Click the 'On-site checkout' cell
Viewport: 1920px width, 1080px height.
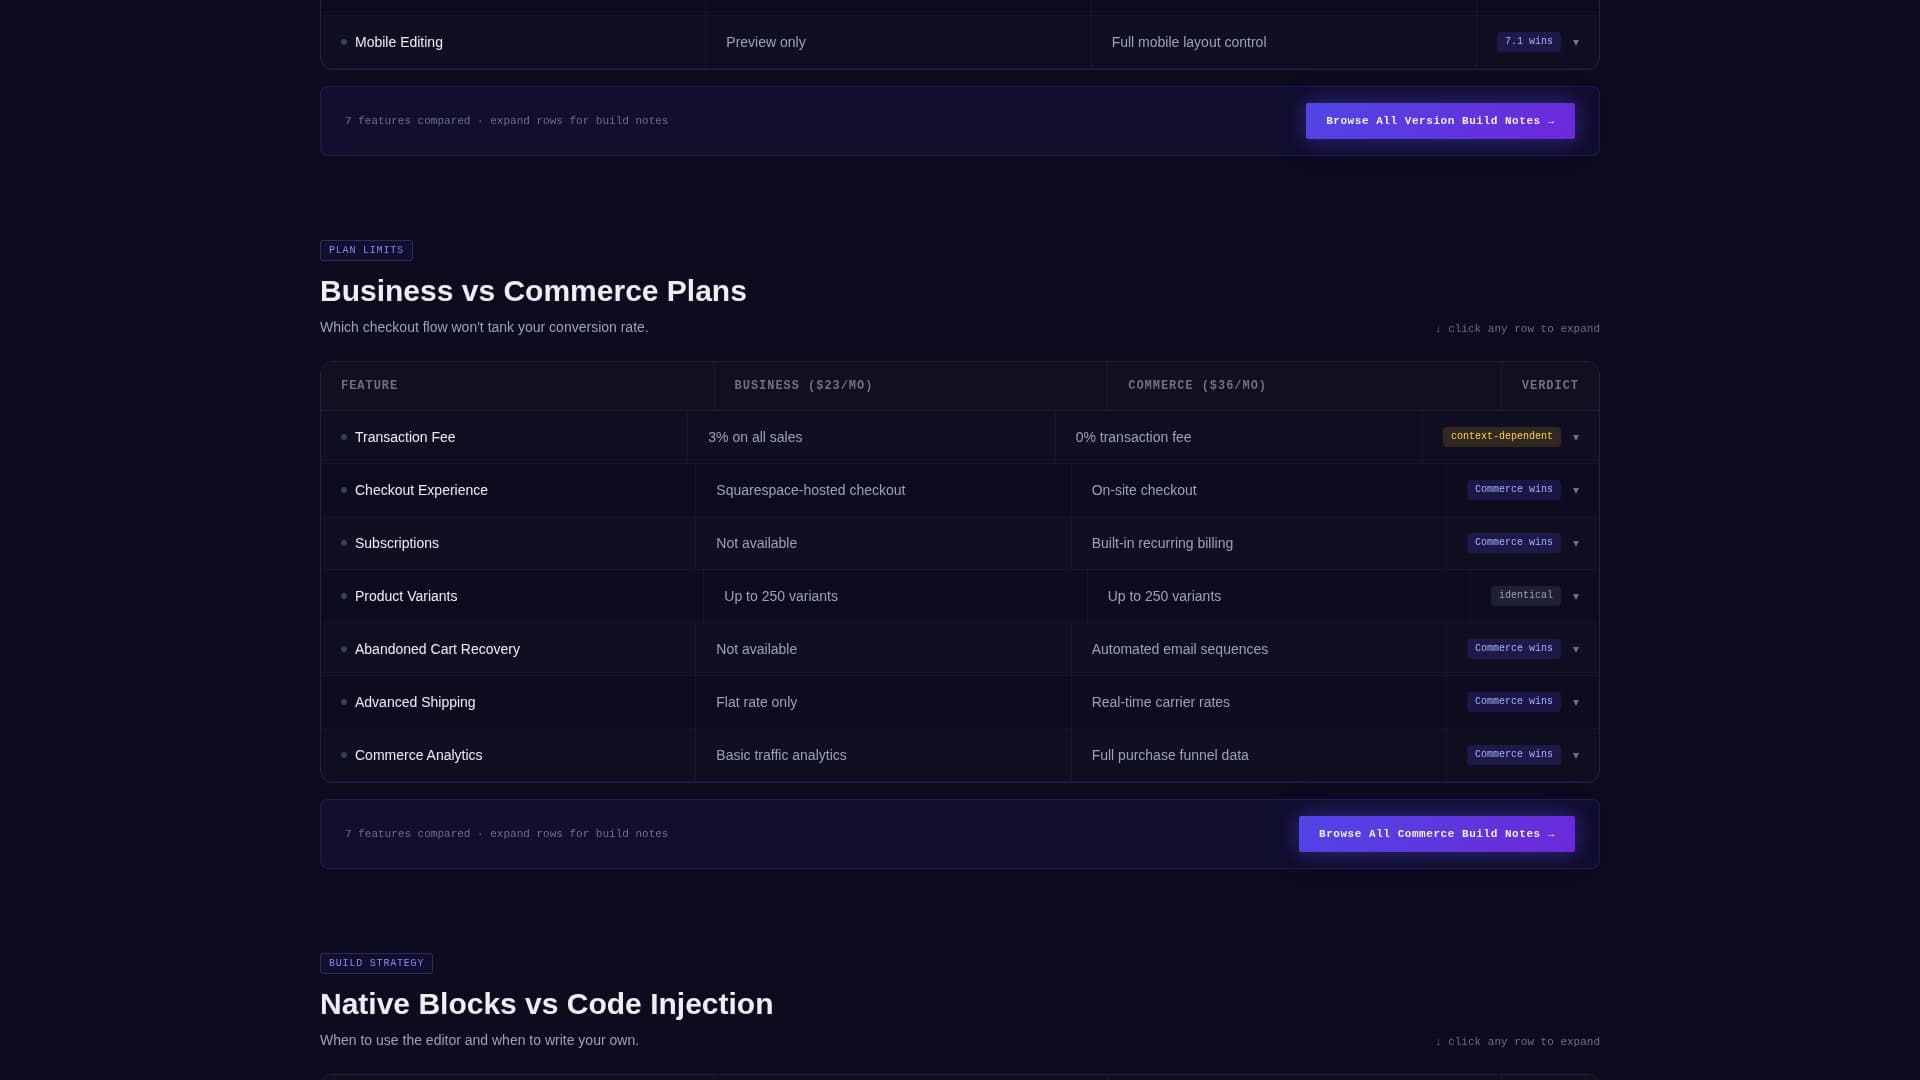[x=1259, y=490]
